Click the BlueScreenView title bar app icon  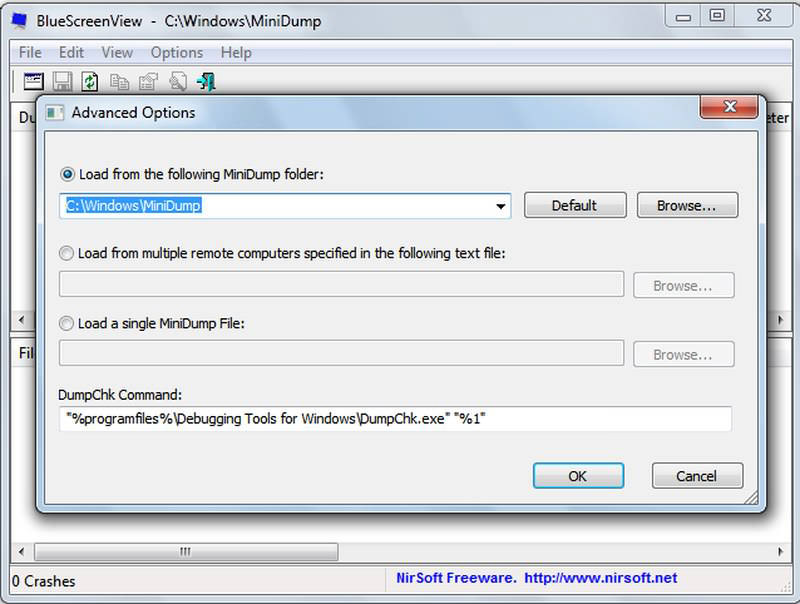pyautogui.click(x=20, y=20)
